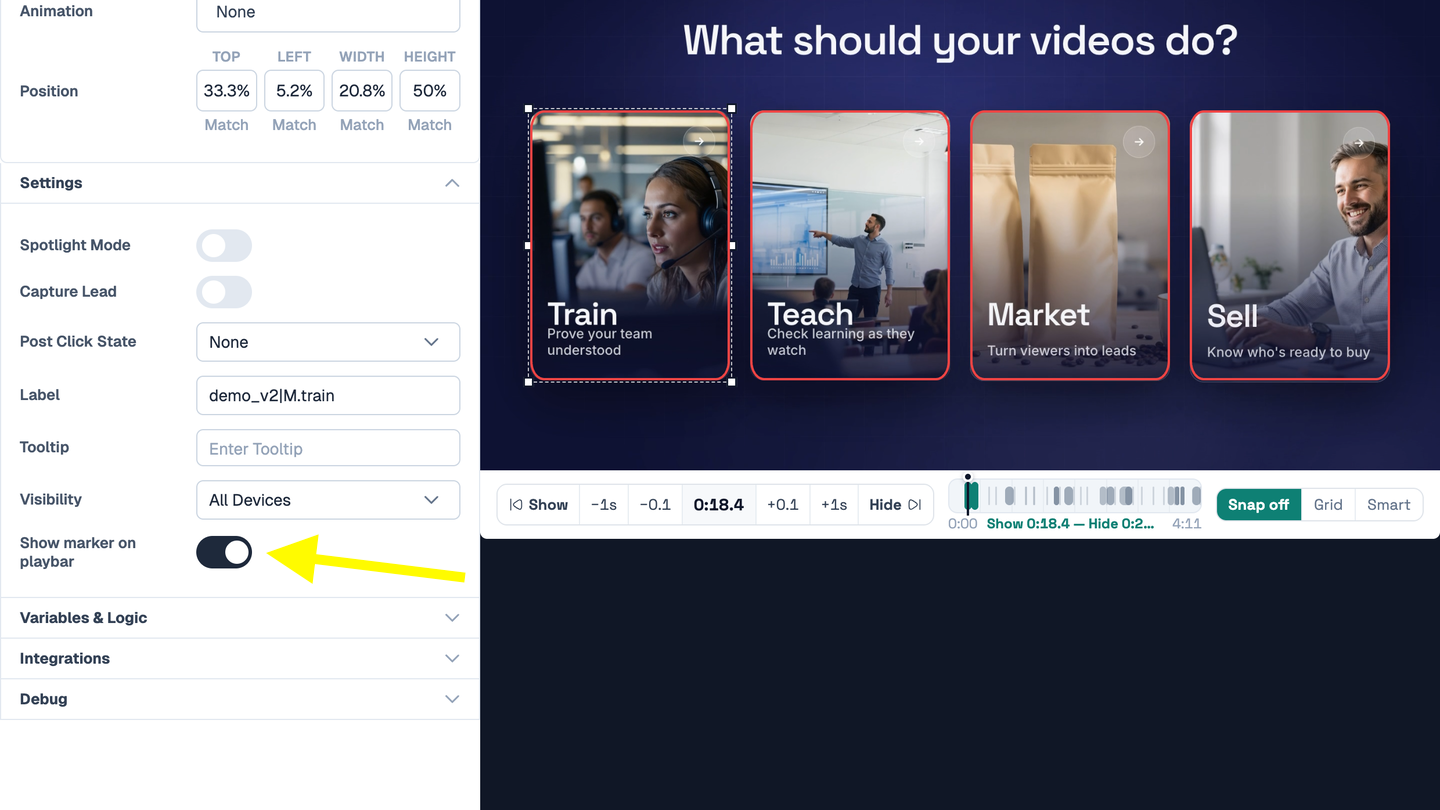Select the Snap off option

[1258, 505]
